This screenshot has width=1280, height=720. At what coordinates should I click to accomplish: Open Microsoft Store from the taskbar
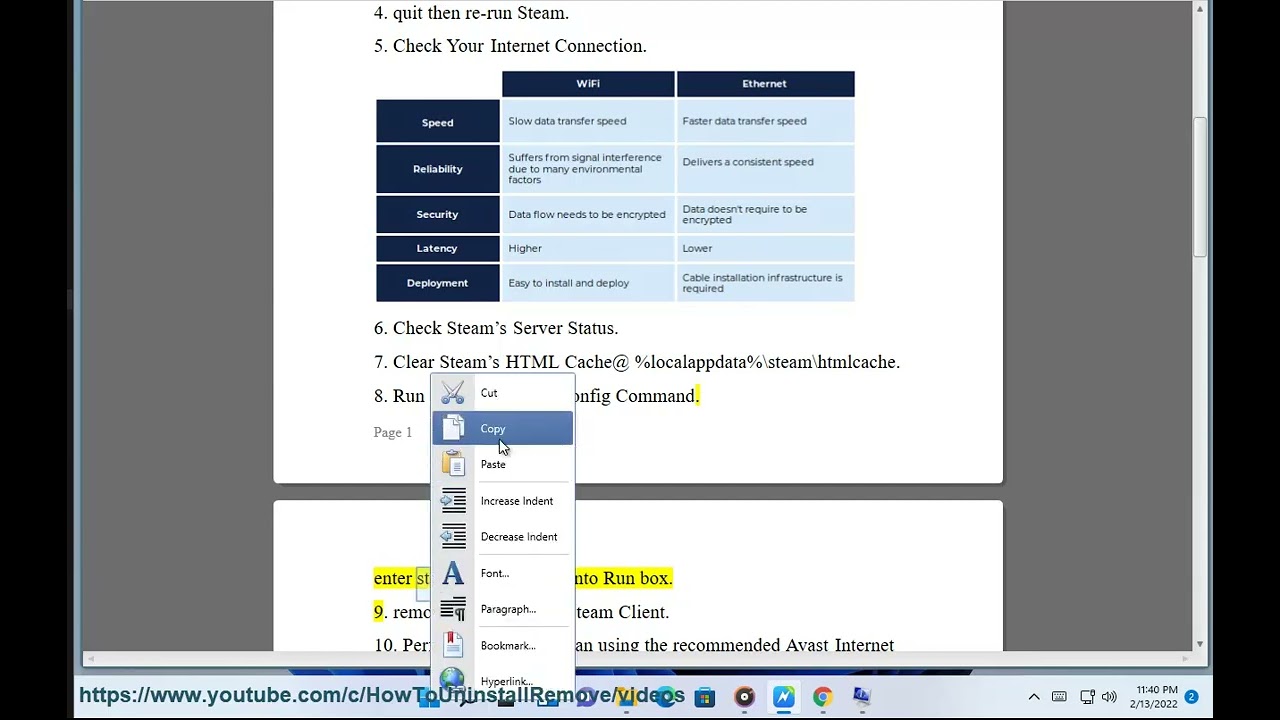coord(705,697)
